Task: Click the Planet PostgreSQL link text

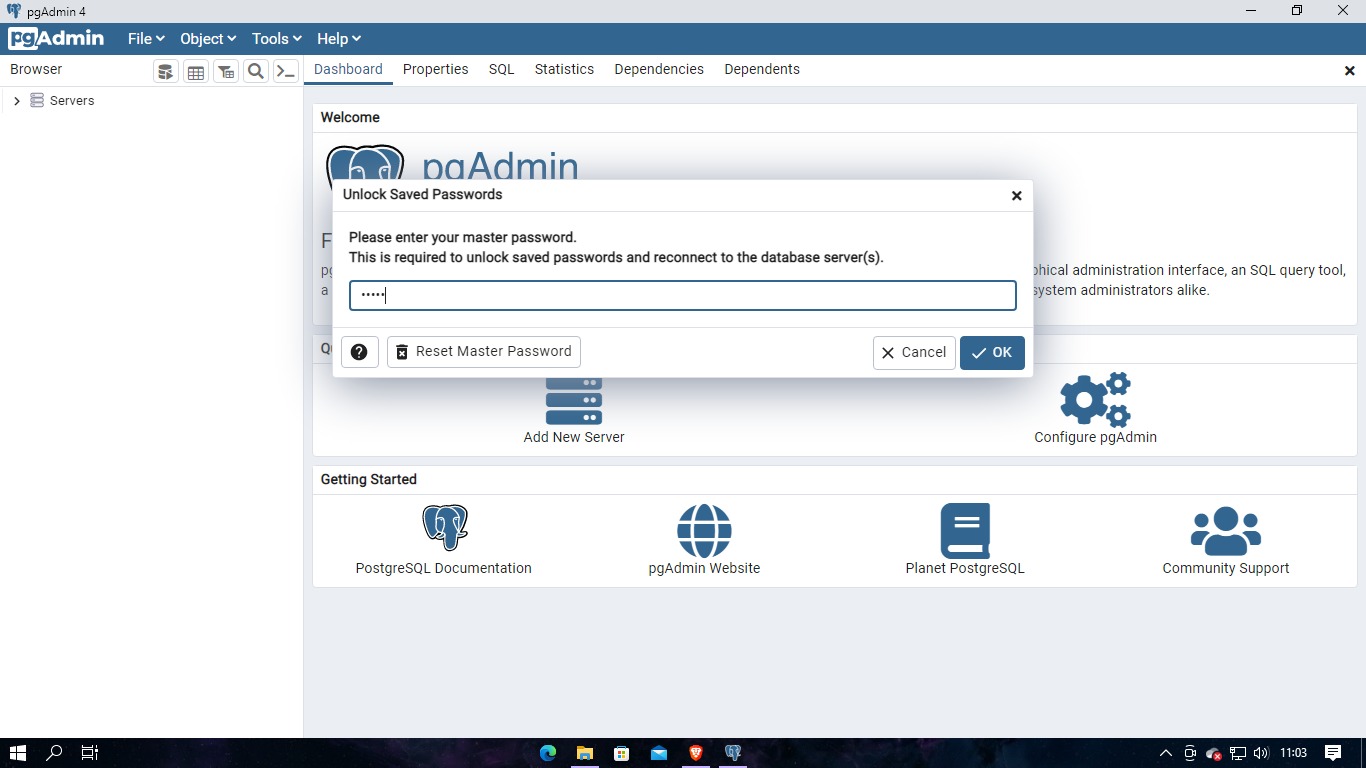Action: pos(965,568)
